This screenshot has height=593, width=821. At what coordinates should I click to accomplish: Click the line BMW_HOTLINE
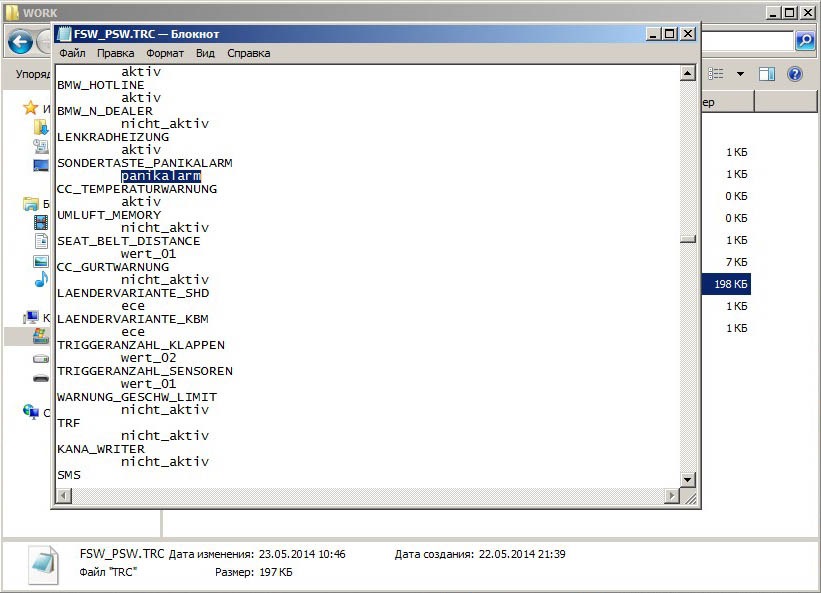(101, 85)
